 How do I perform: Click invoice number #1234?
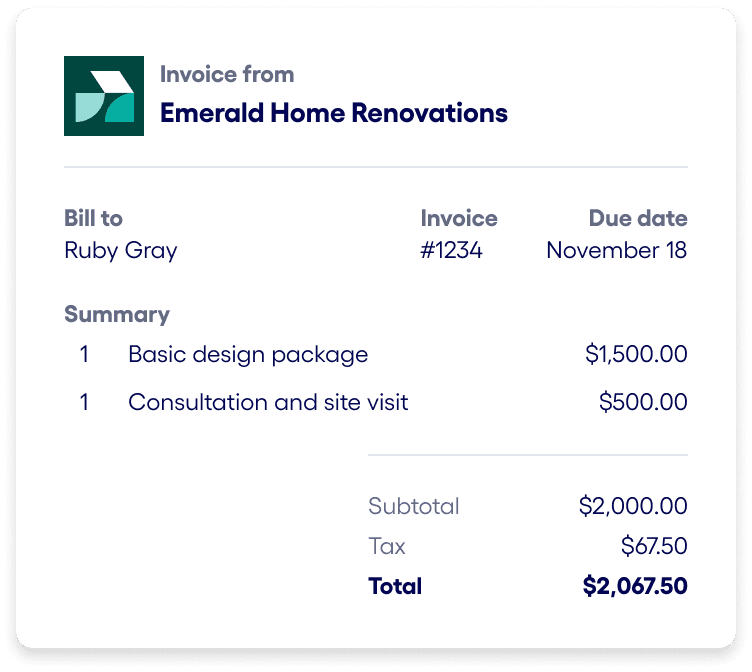(x=451, y=250)
